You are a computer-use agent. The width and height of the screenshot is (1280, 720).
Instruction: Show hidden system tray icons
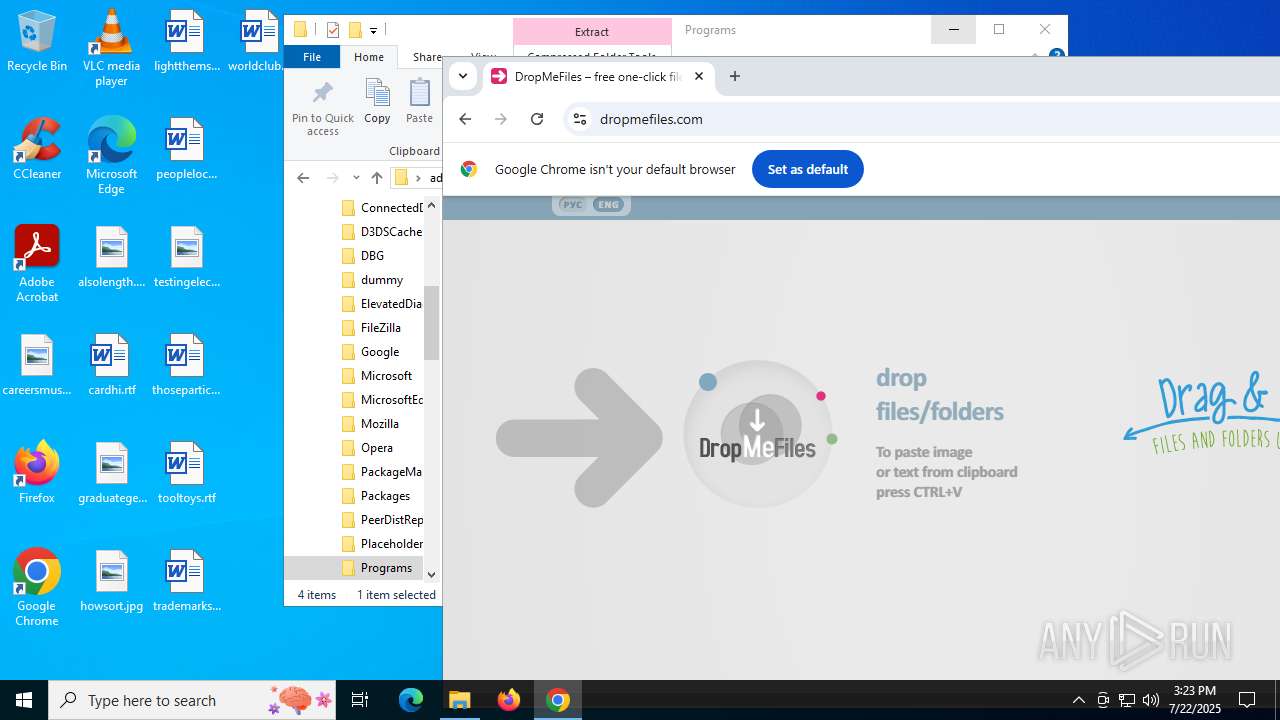1078,700
